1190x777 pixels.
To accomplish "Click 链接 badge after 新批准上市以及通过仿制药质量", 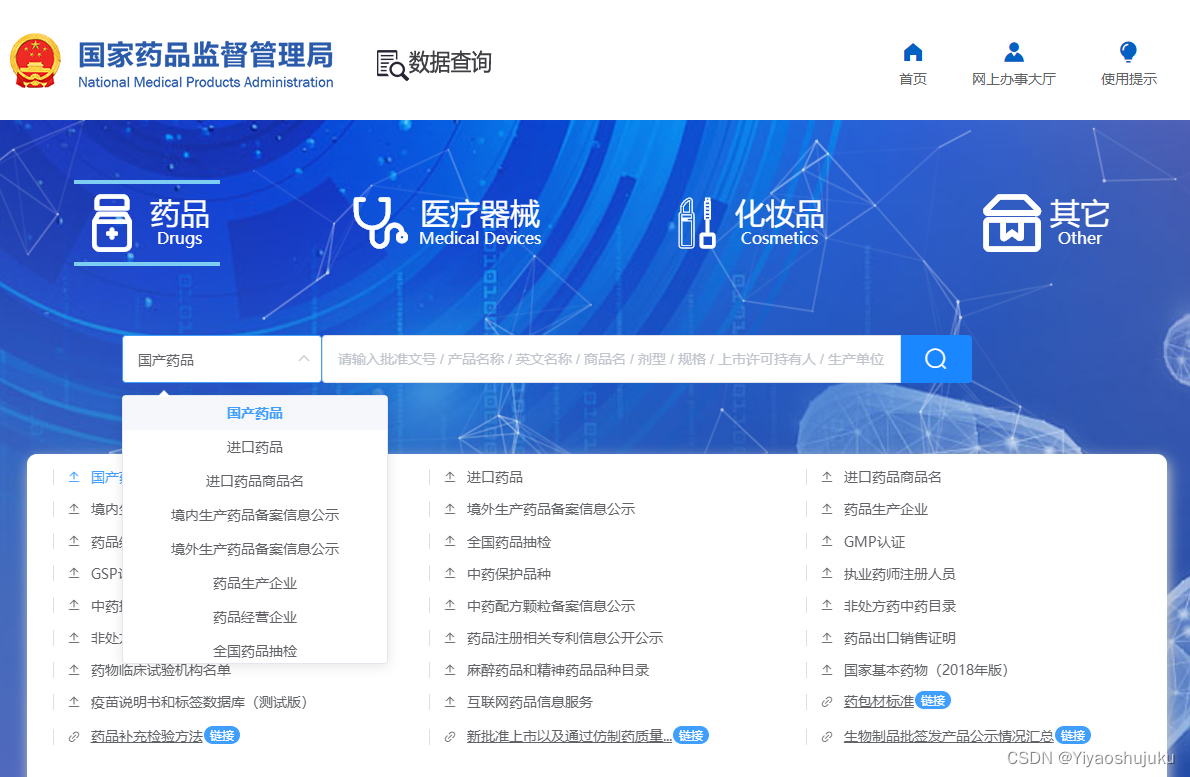I will 691,735.
